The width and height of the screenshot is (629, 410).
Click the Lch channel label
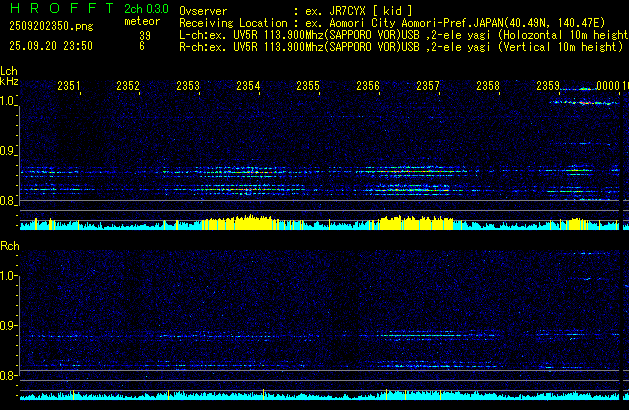click(x=9, y=71)
